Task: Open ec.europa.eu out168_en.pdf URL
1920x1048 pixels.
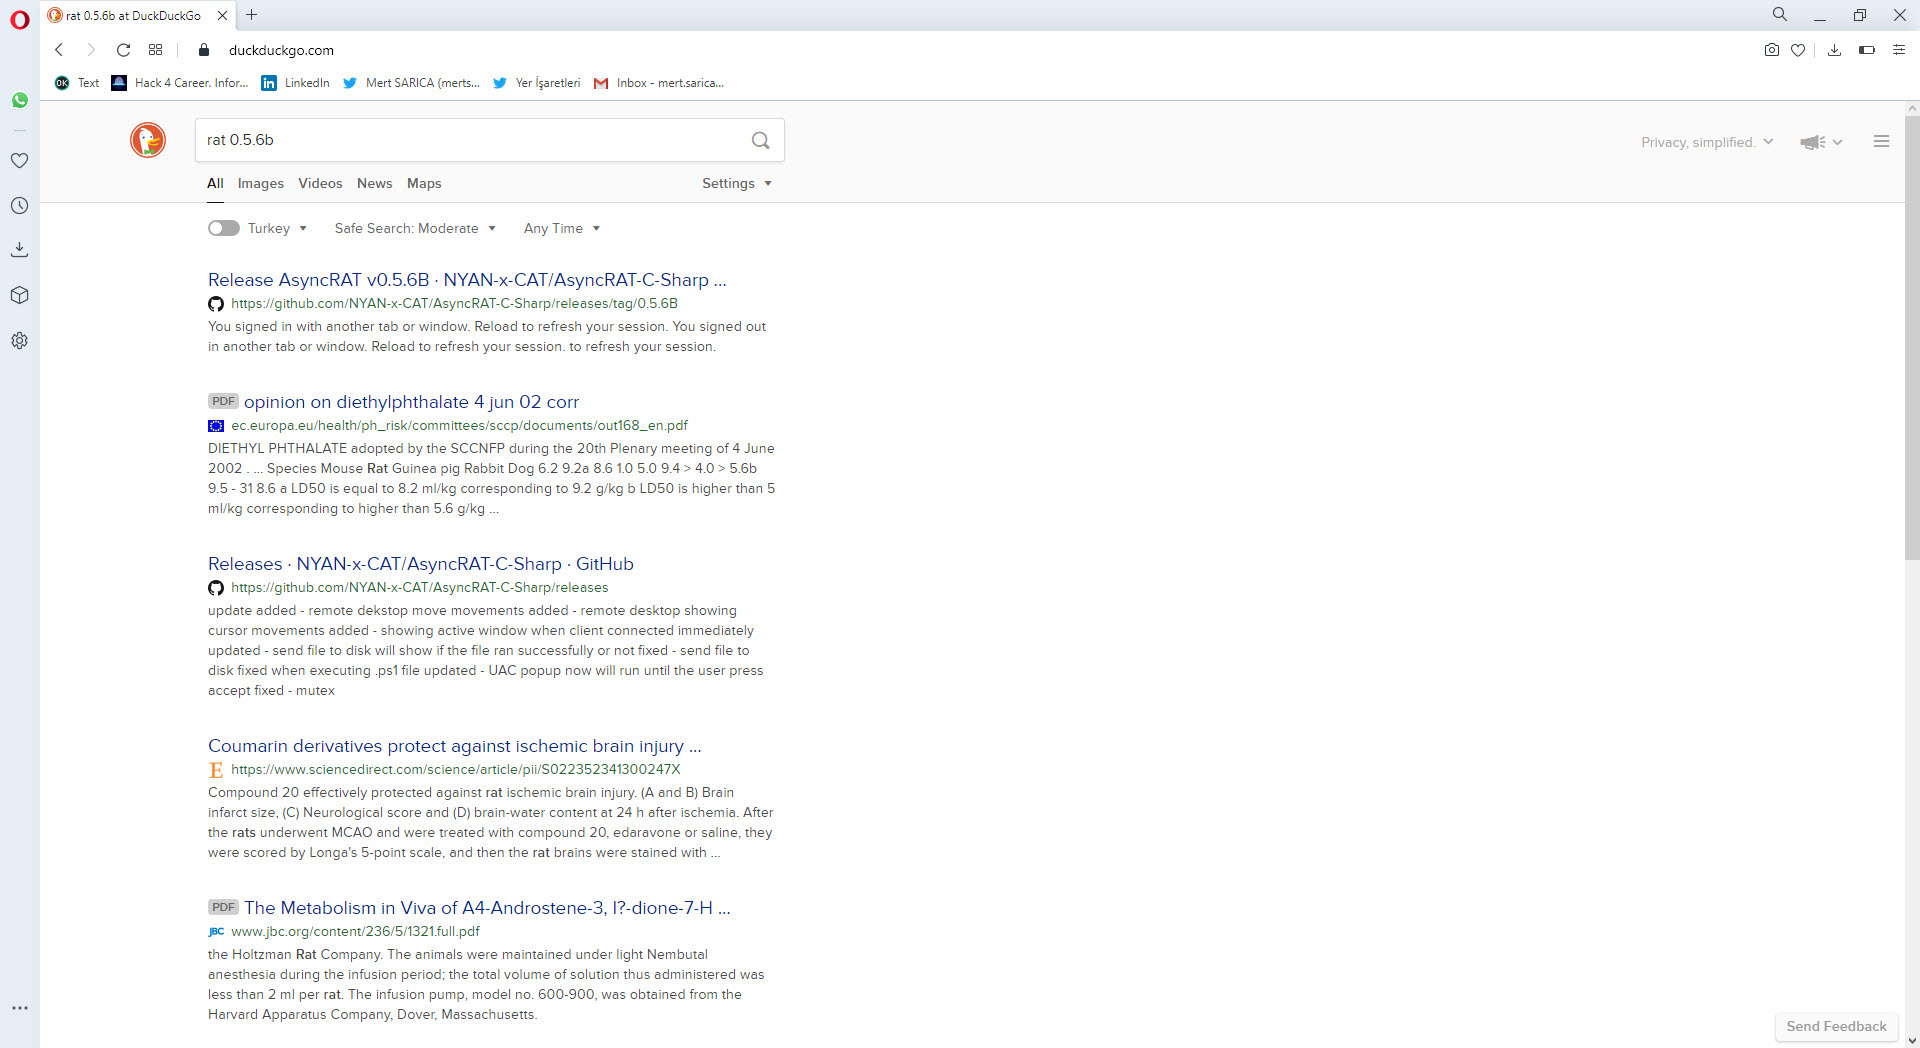Action: point(459,425)
